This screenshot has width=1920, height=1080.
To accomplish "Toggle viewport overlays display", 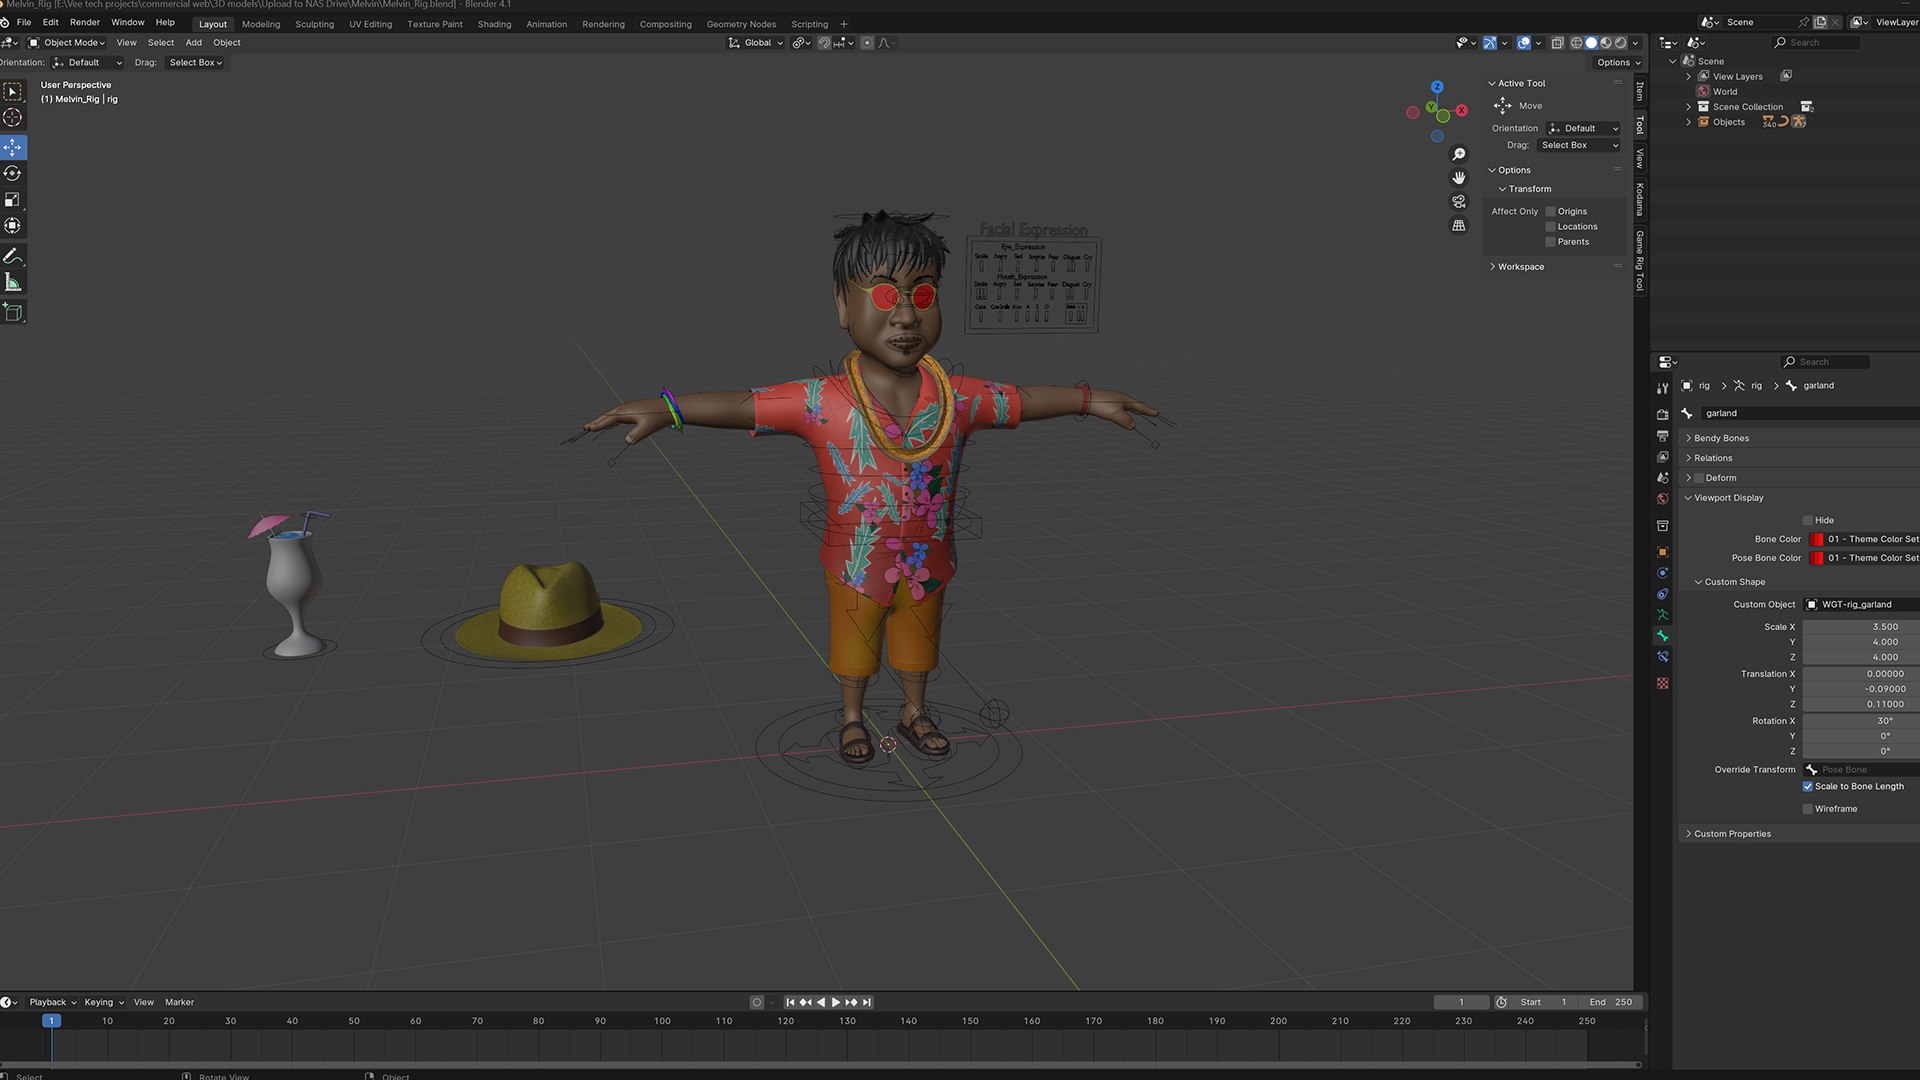I will point(1523,43).
